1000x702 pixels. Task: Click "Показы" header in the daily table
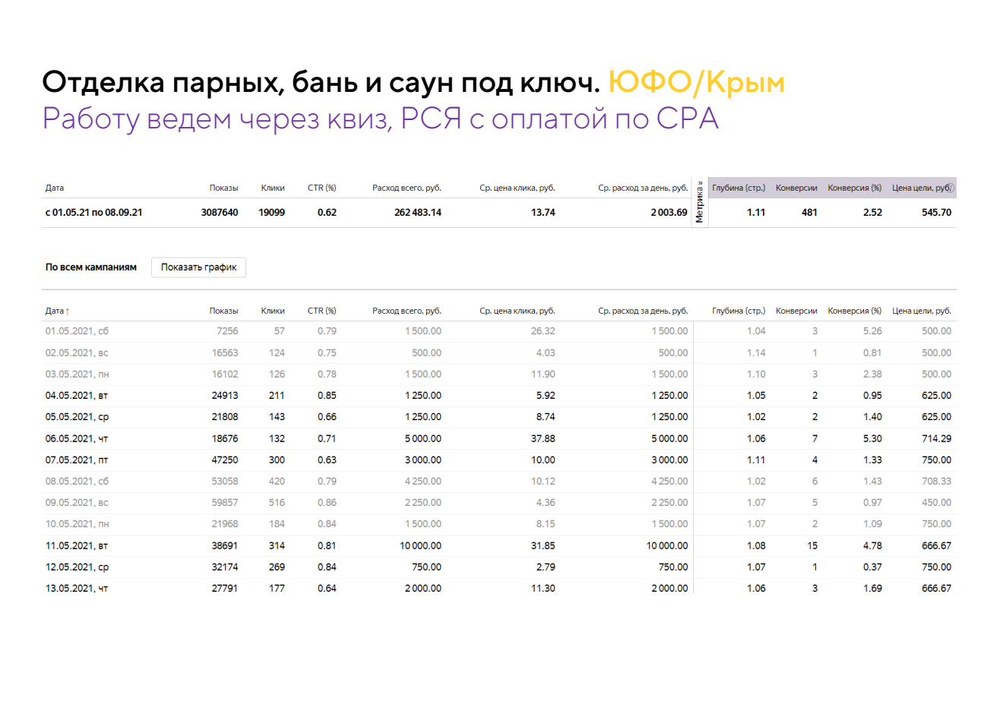pos(223,311)
